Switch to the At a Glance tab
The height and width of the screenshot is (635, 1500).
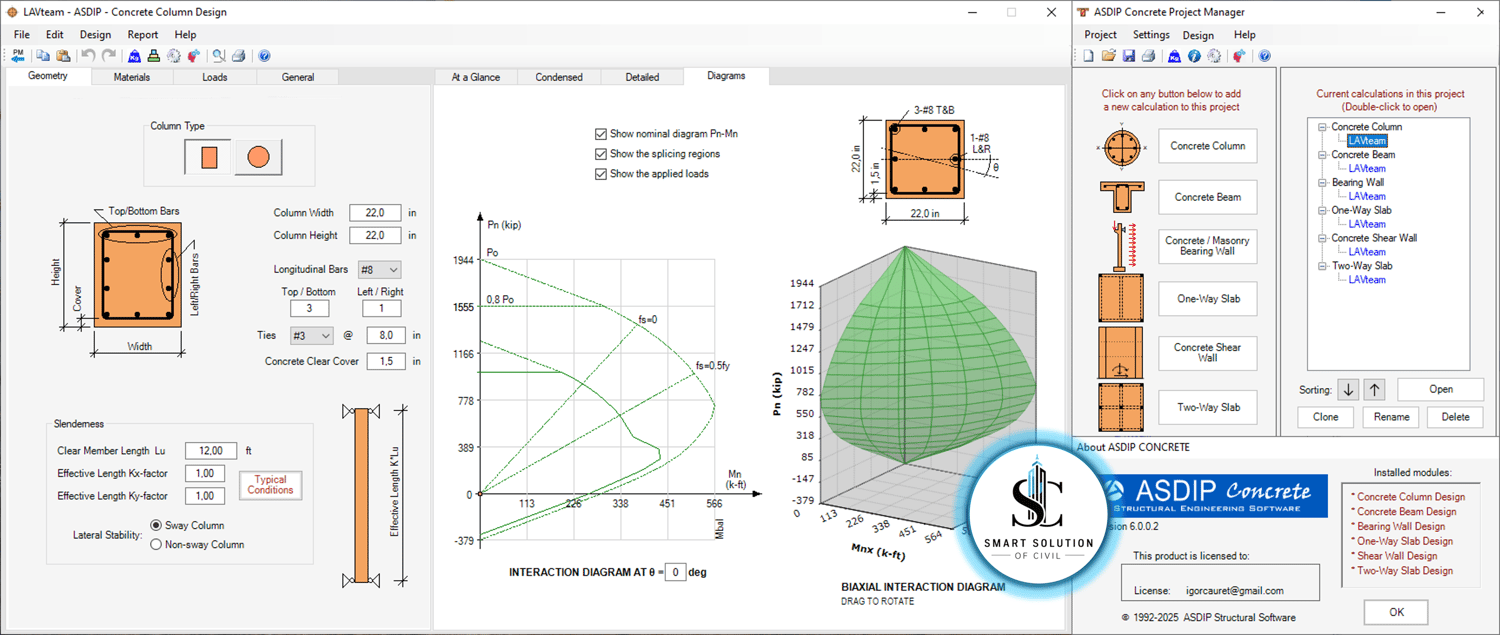[476, 77]
